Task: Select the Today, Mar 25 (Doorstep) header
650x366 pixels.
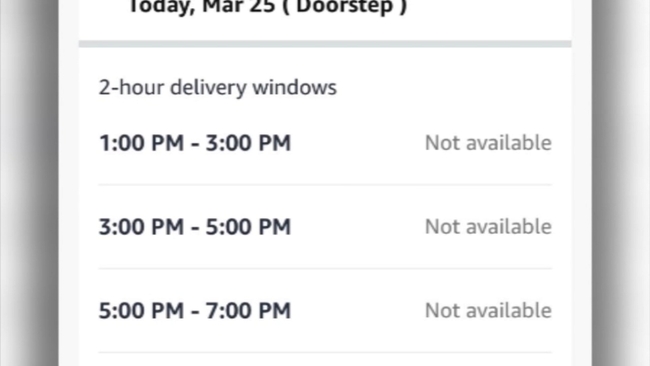Action: tap(268, 7)
